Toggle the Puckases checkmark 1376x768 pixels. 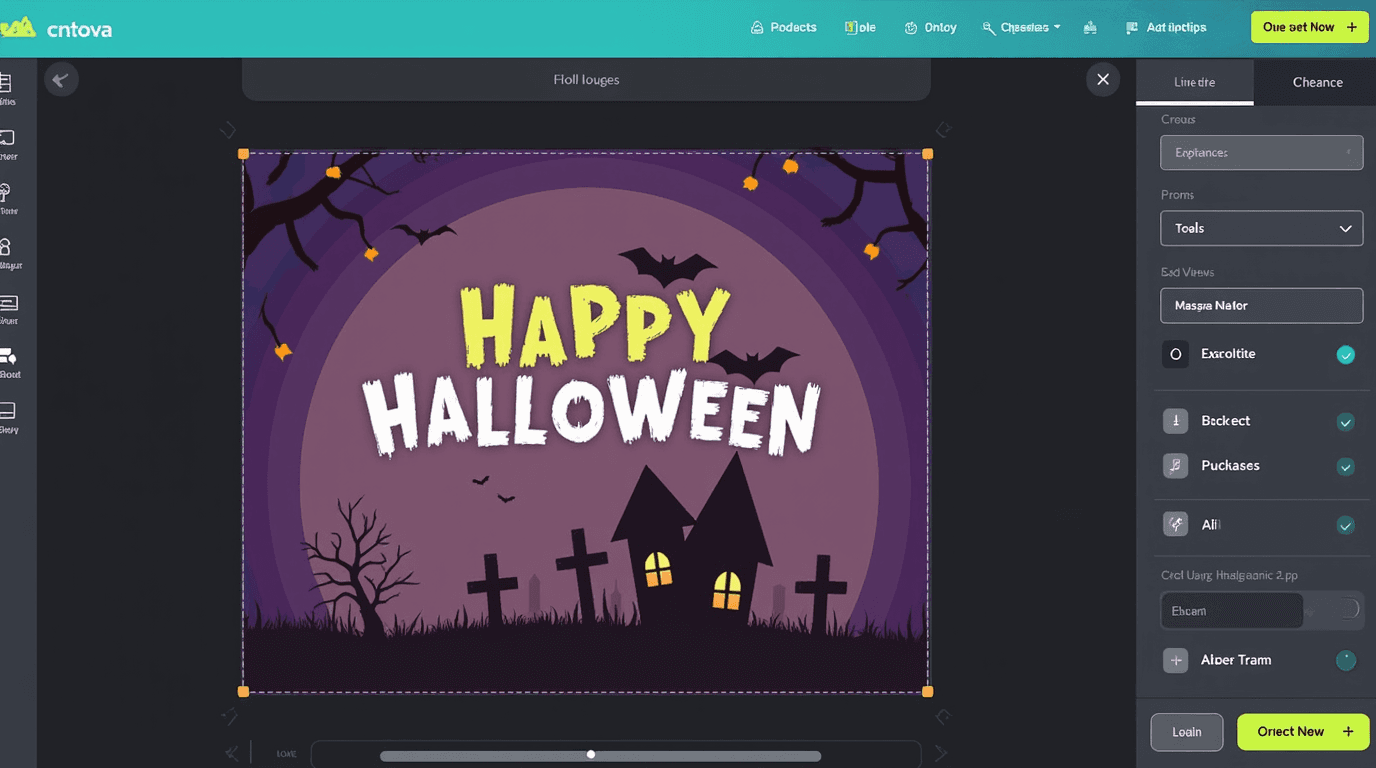[x=1346, y=466]
